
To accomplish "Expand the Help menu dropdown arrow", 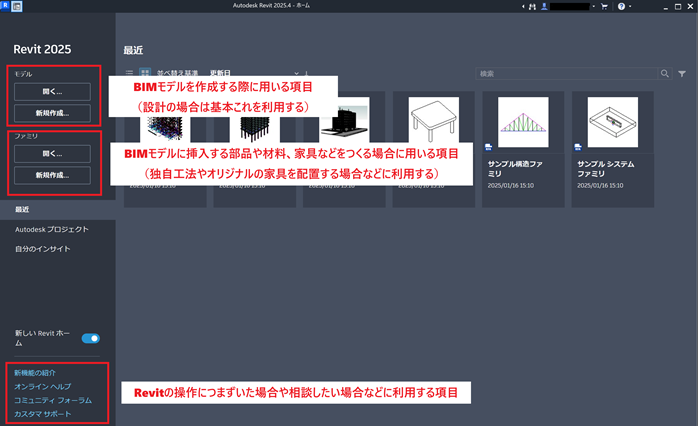I will [629, 6].
